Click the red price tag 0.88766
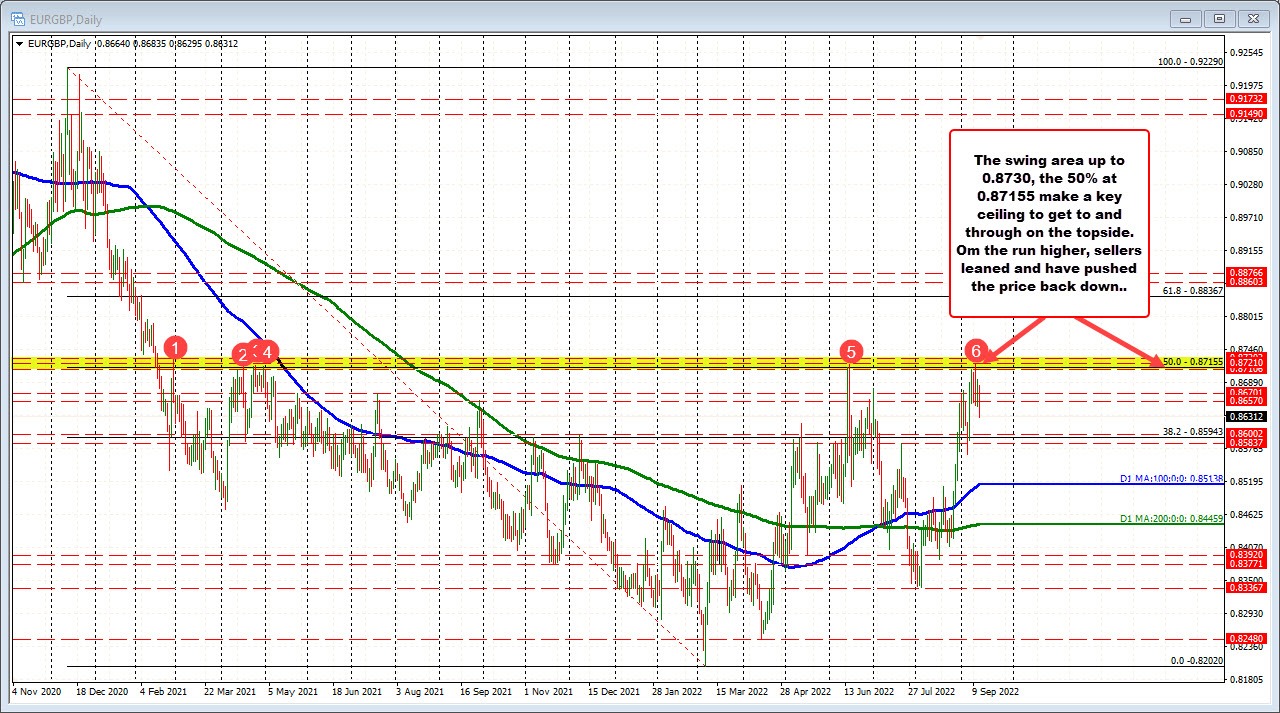 click(1247, 272)
